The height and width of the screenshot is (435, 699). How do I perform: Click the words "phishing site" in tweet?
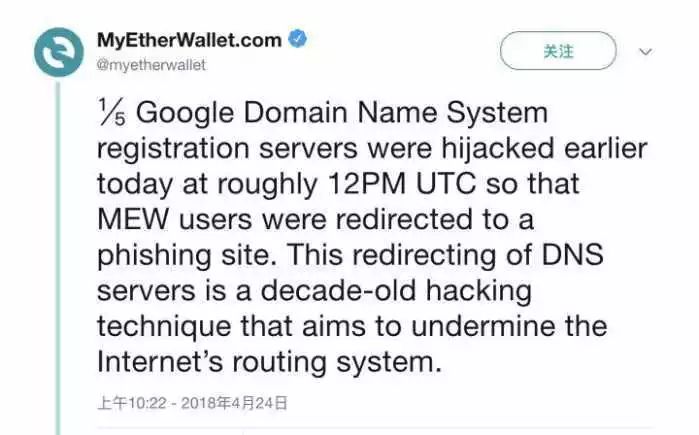pos(184,255)
